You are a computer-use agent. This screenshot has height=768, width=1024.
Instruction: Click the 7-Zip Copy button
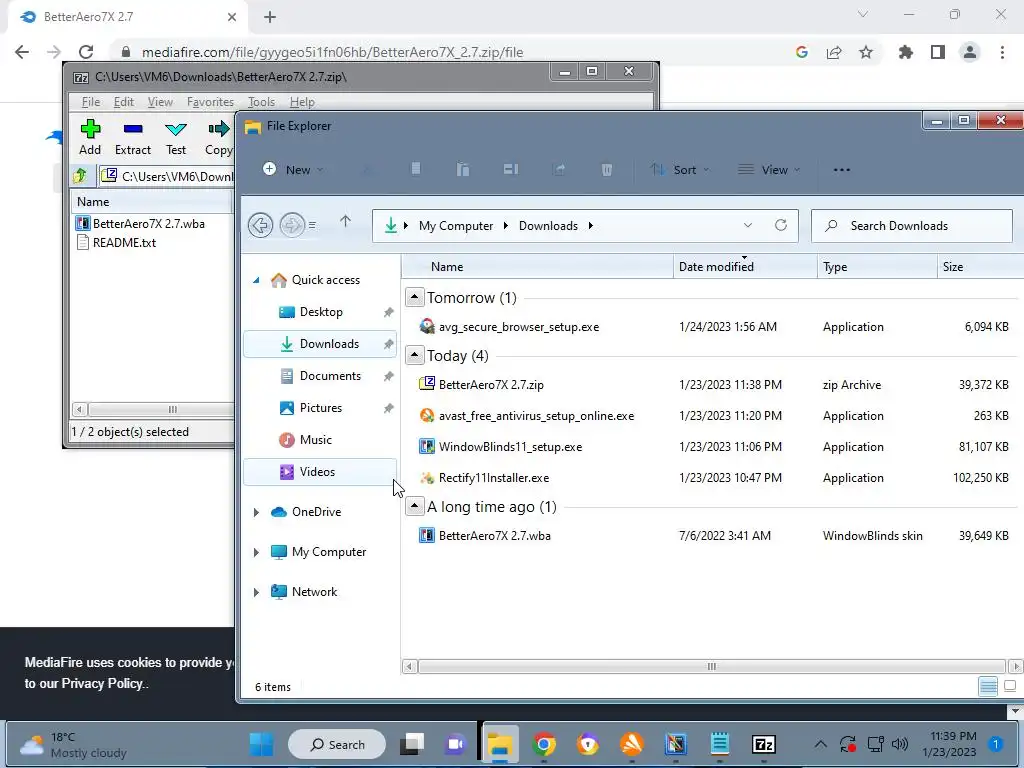219,138
